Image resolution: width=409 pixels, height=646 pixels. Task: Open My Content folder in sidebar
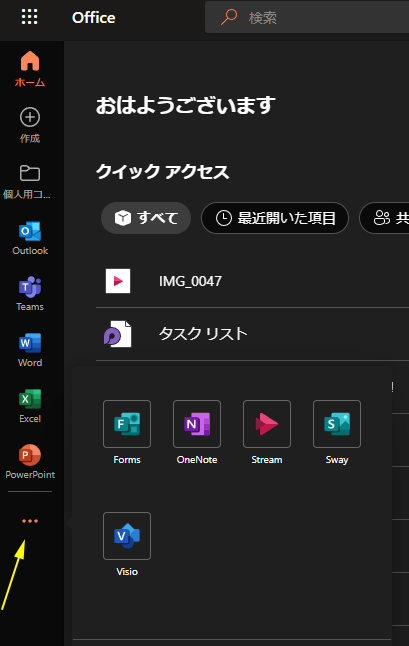27,182
